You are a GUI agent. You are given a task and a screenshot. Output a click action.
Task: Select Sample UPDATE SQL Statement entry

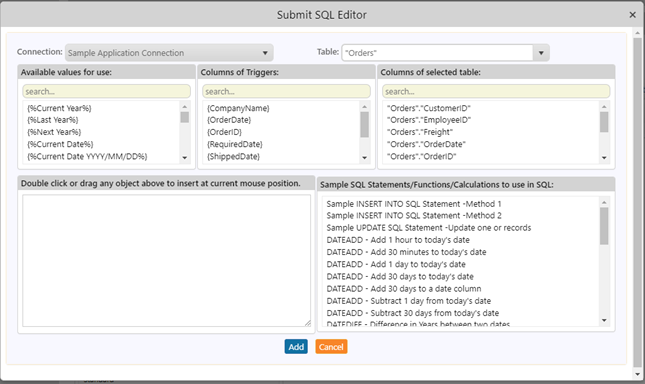[429, 228]
